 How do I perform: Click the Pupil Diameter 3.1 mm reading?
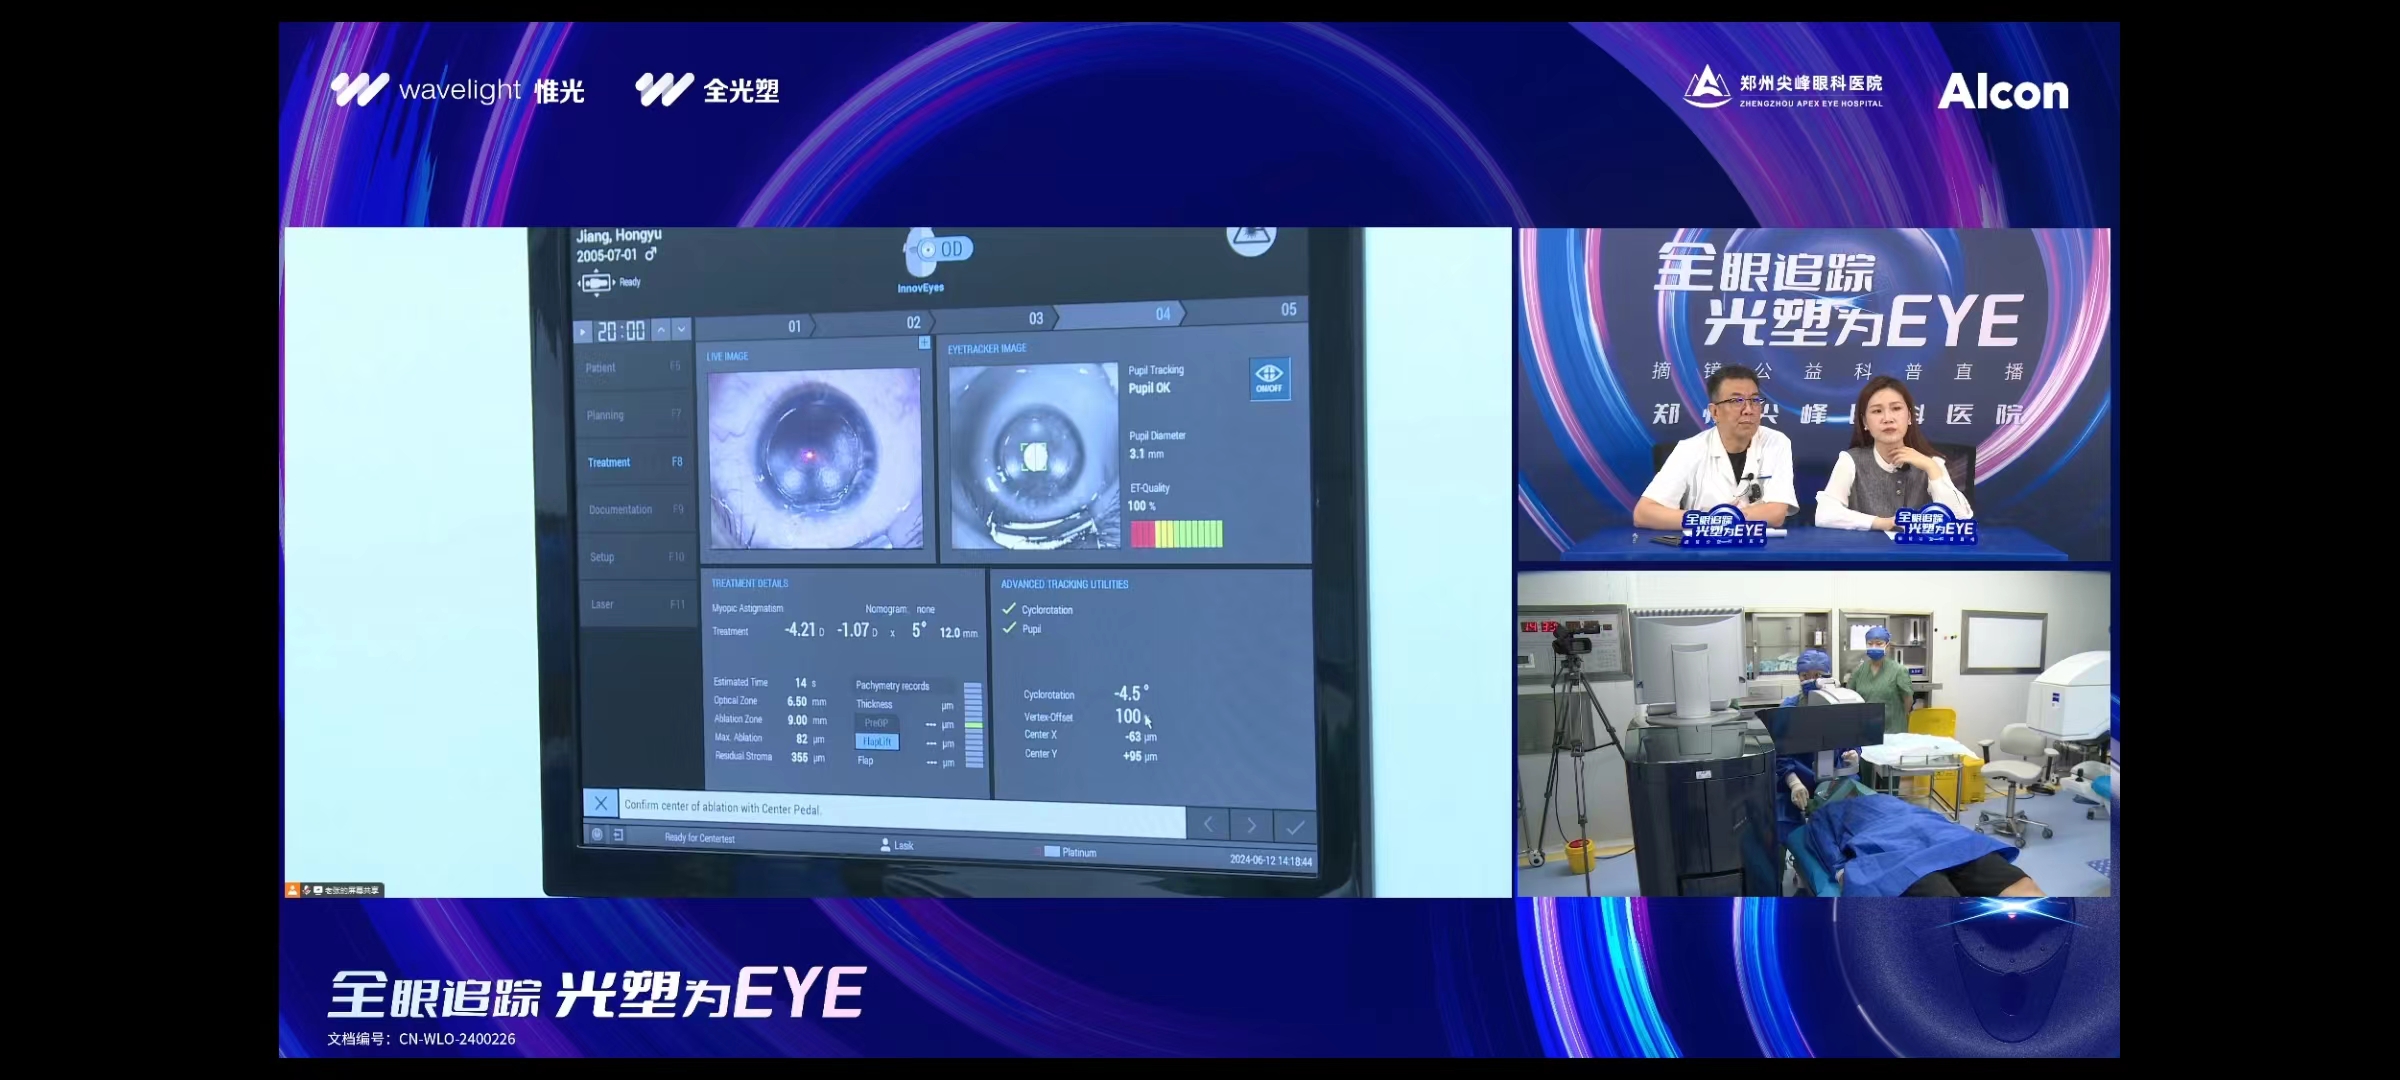pyautogui.click(x=1146, y=454)
